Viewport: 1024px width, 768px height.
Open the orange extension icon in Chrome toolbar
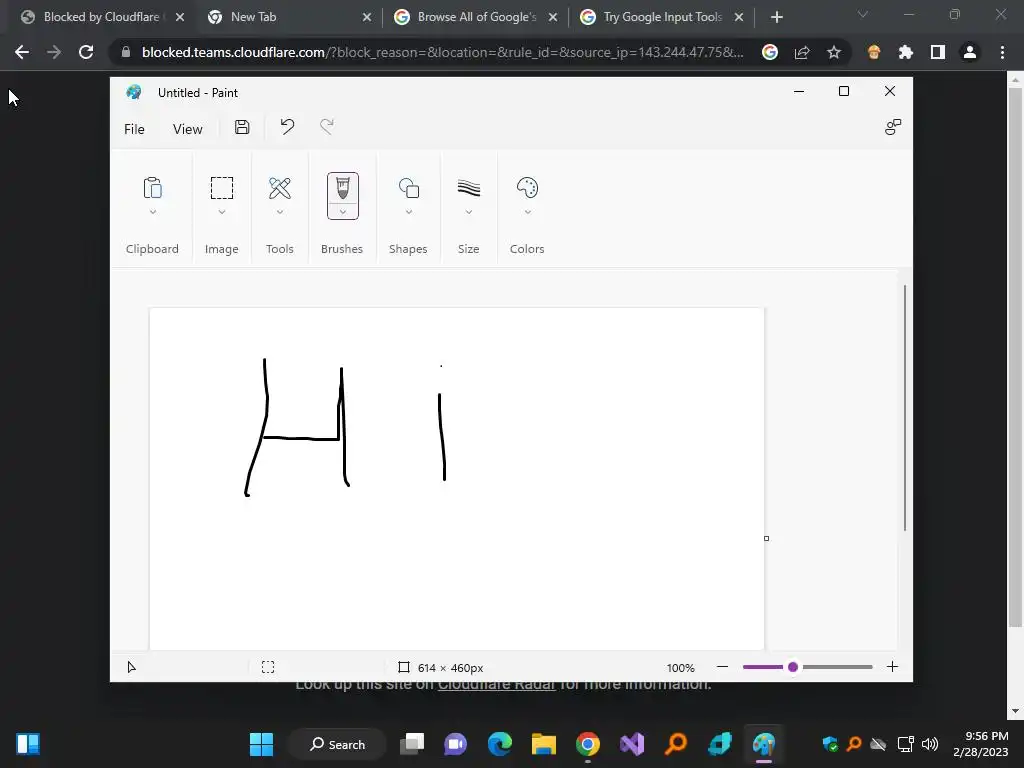pos(874,52)
